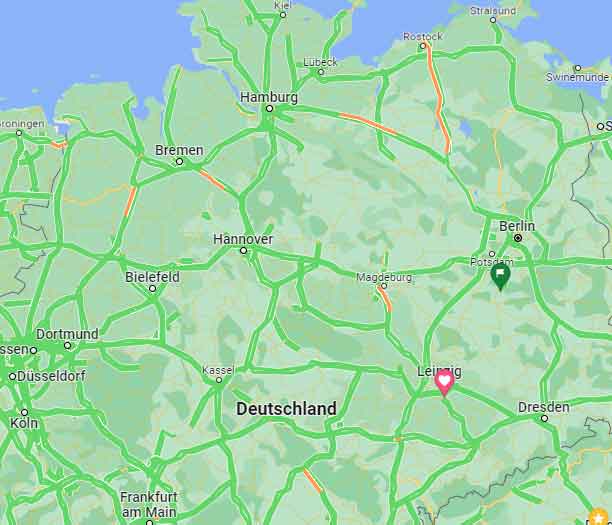Image resolution: width=612 pixels, height=525 pixels.
Task: Click the green flag pin below Potsdam
Action: coord(500,276)
